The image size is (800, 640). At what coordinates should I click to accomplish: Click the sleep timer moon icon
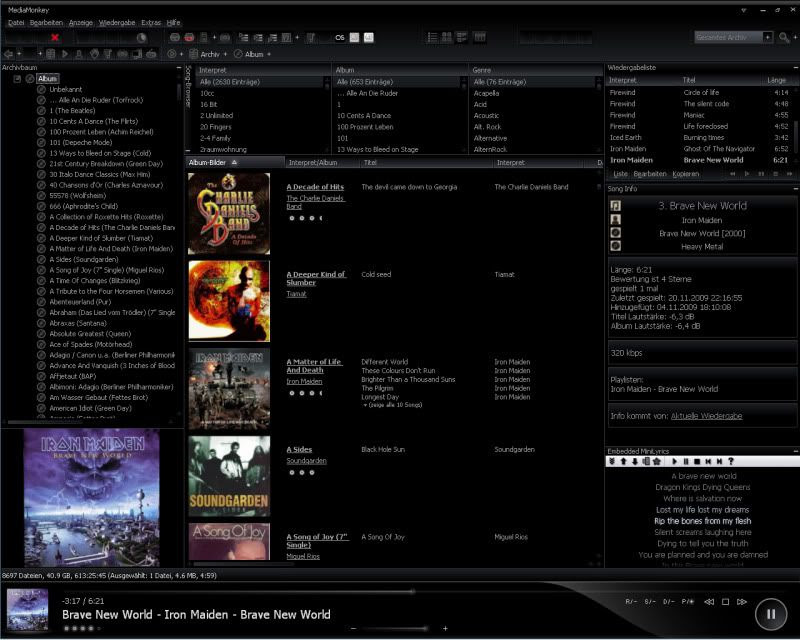click(x=141, y=38)
